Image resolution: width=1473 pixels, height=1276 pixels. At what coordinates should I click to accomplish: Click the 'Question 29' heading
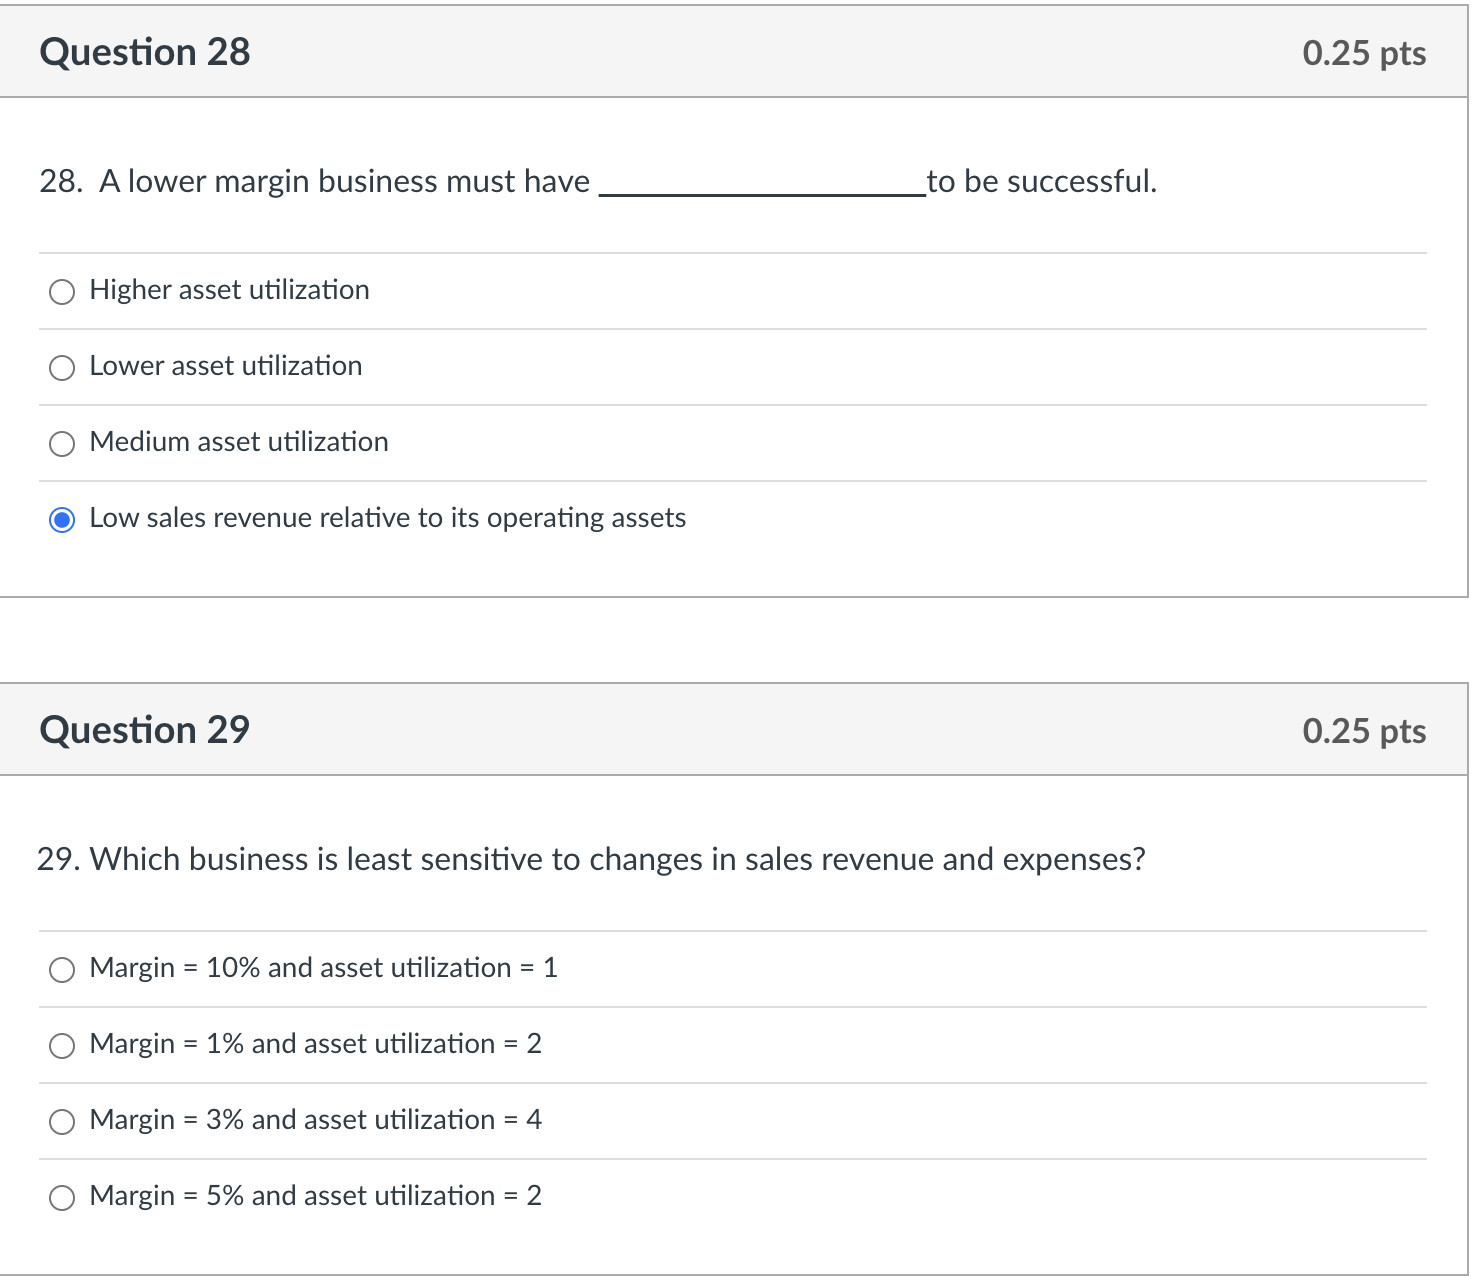tap(145, 730)
